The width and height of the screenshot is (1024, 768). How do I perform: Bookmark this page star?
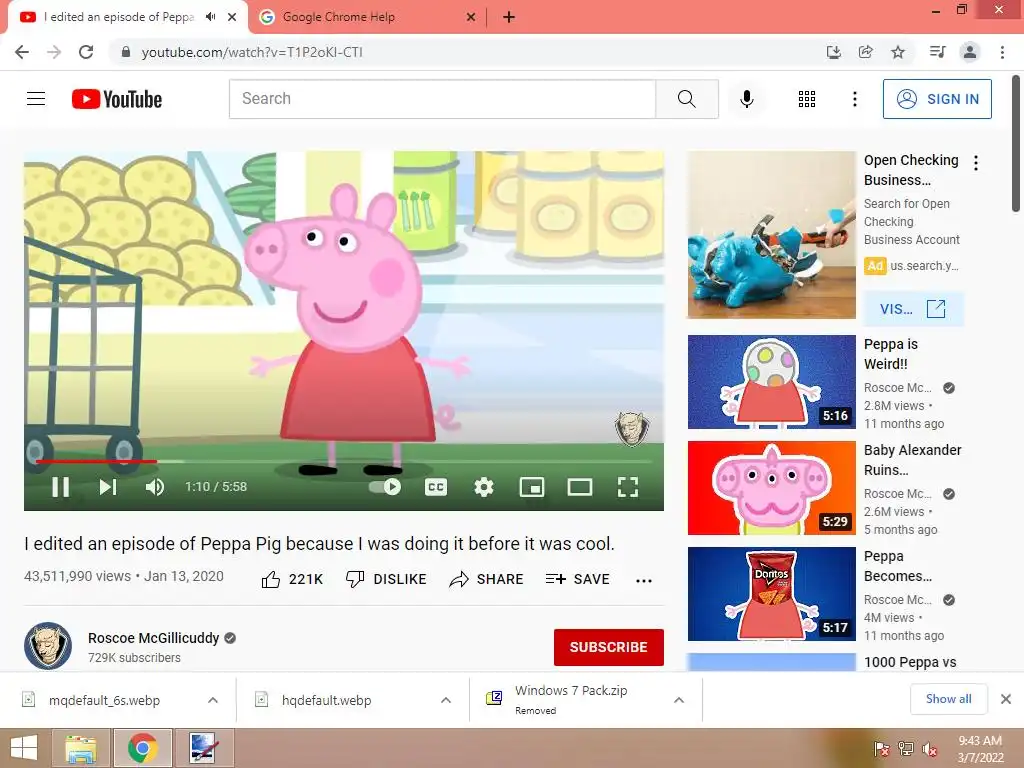(898, 52)
